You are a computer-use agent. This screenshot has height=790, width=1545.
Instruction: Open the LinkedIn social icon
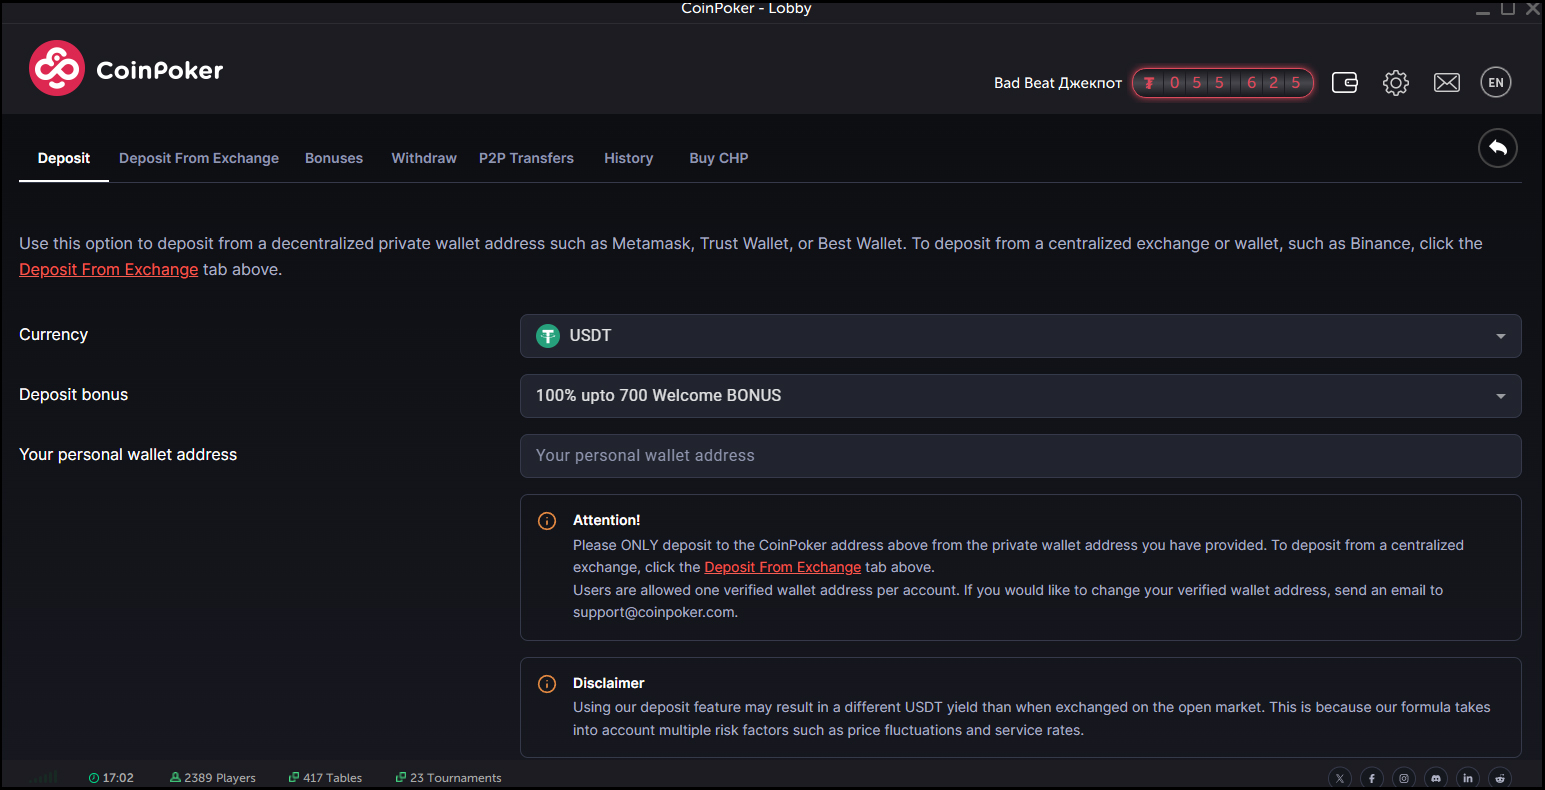[1468, 778]
